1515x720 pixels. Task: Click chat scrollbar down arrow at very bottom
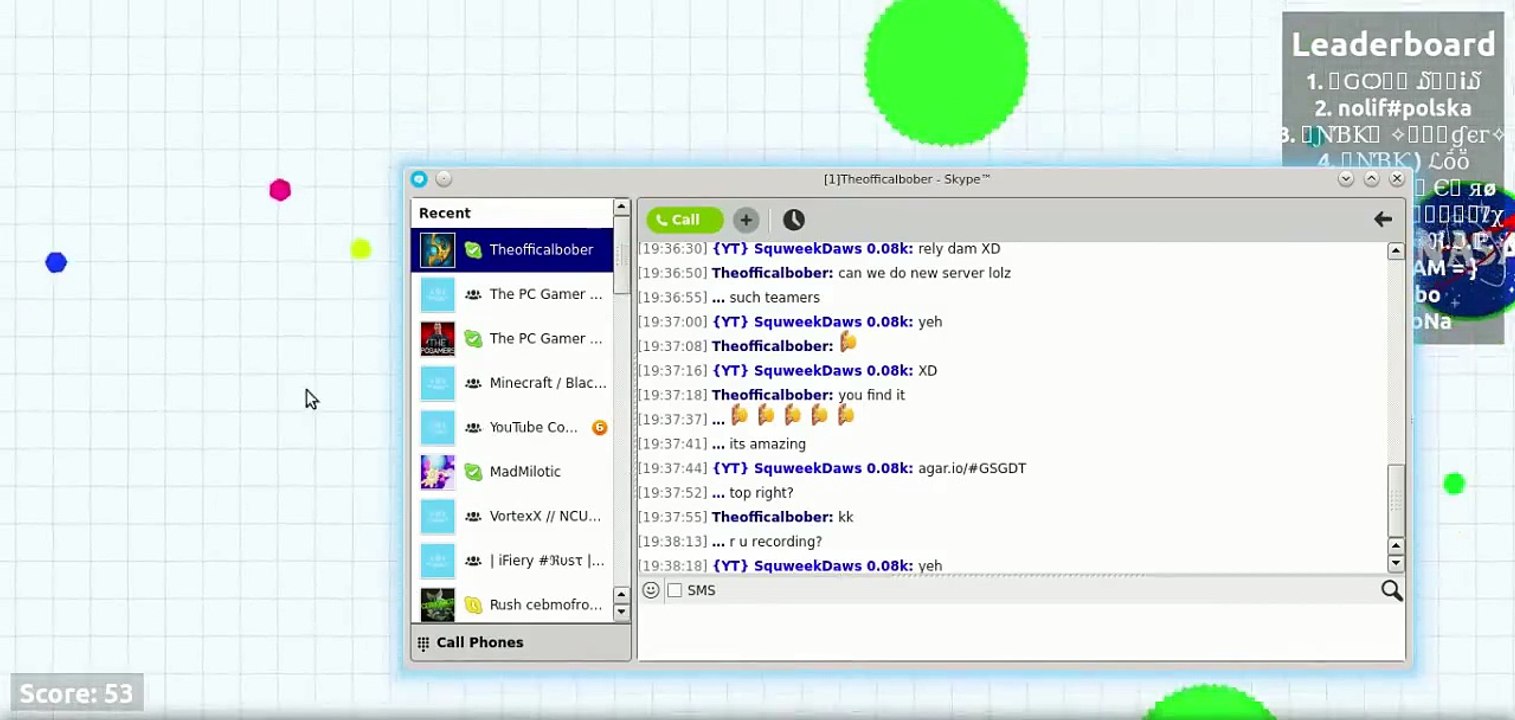[x=1396, y=564]
